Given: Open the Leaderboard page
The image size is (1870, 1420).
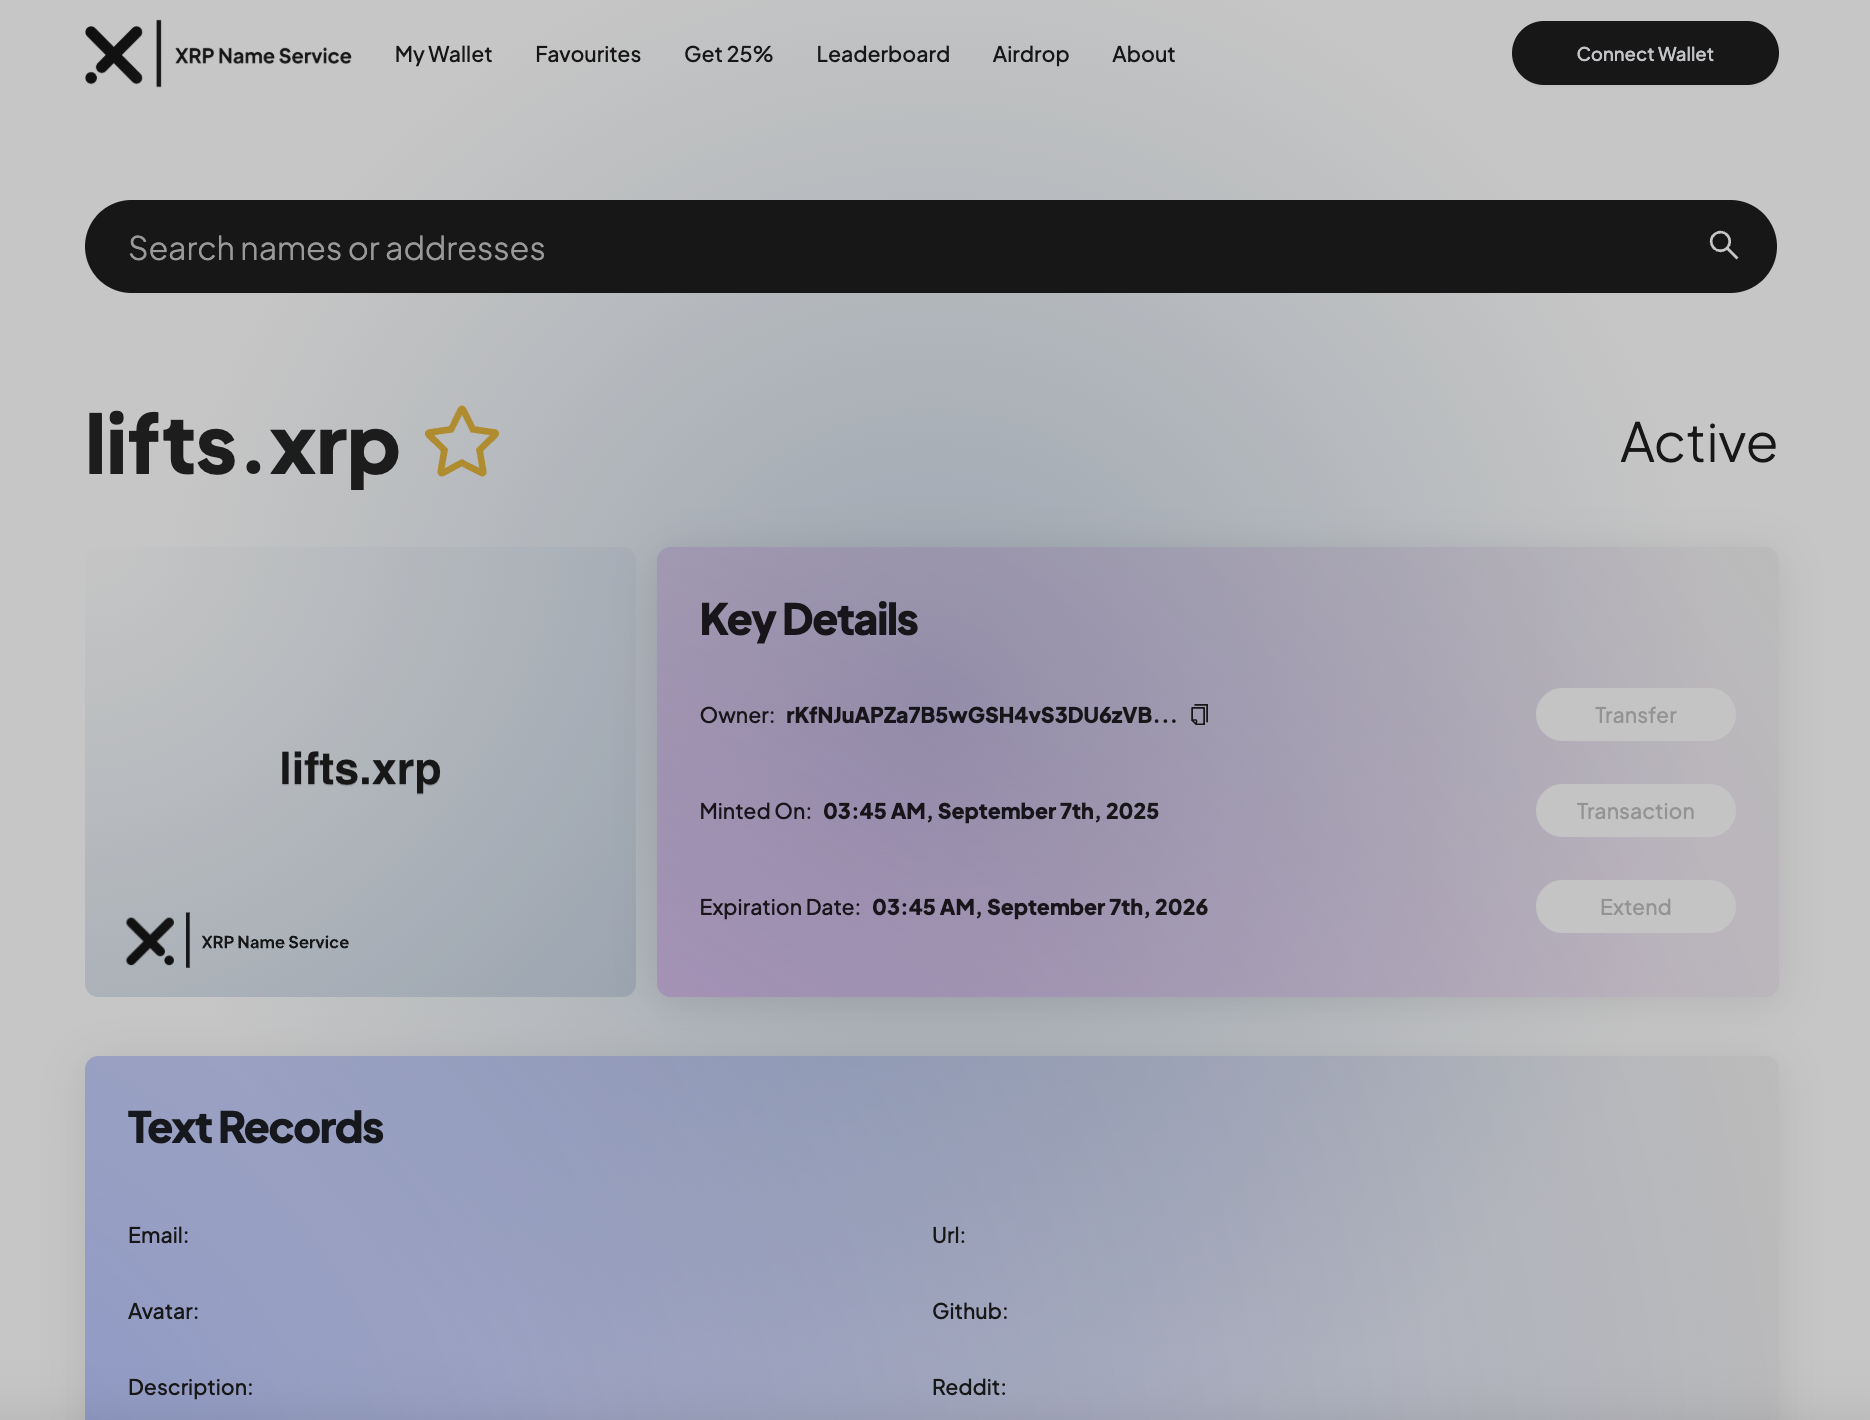Looking at the screenshot, I should 882,54.
